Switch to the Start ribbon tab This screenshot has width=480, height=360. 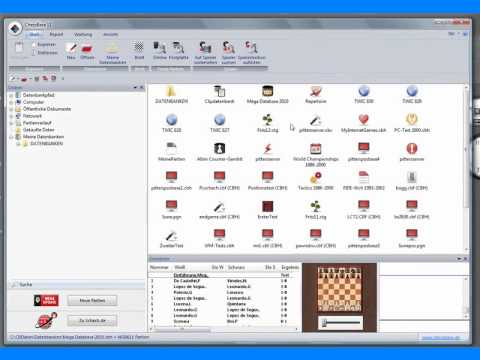(34, 34)
